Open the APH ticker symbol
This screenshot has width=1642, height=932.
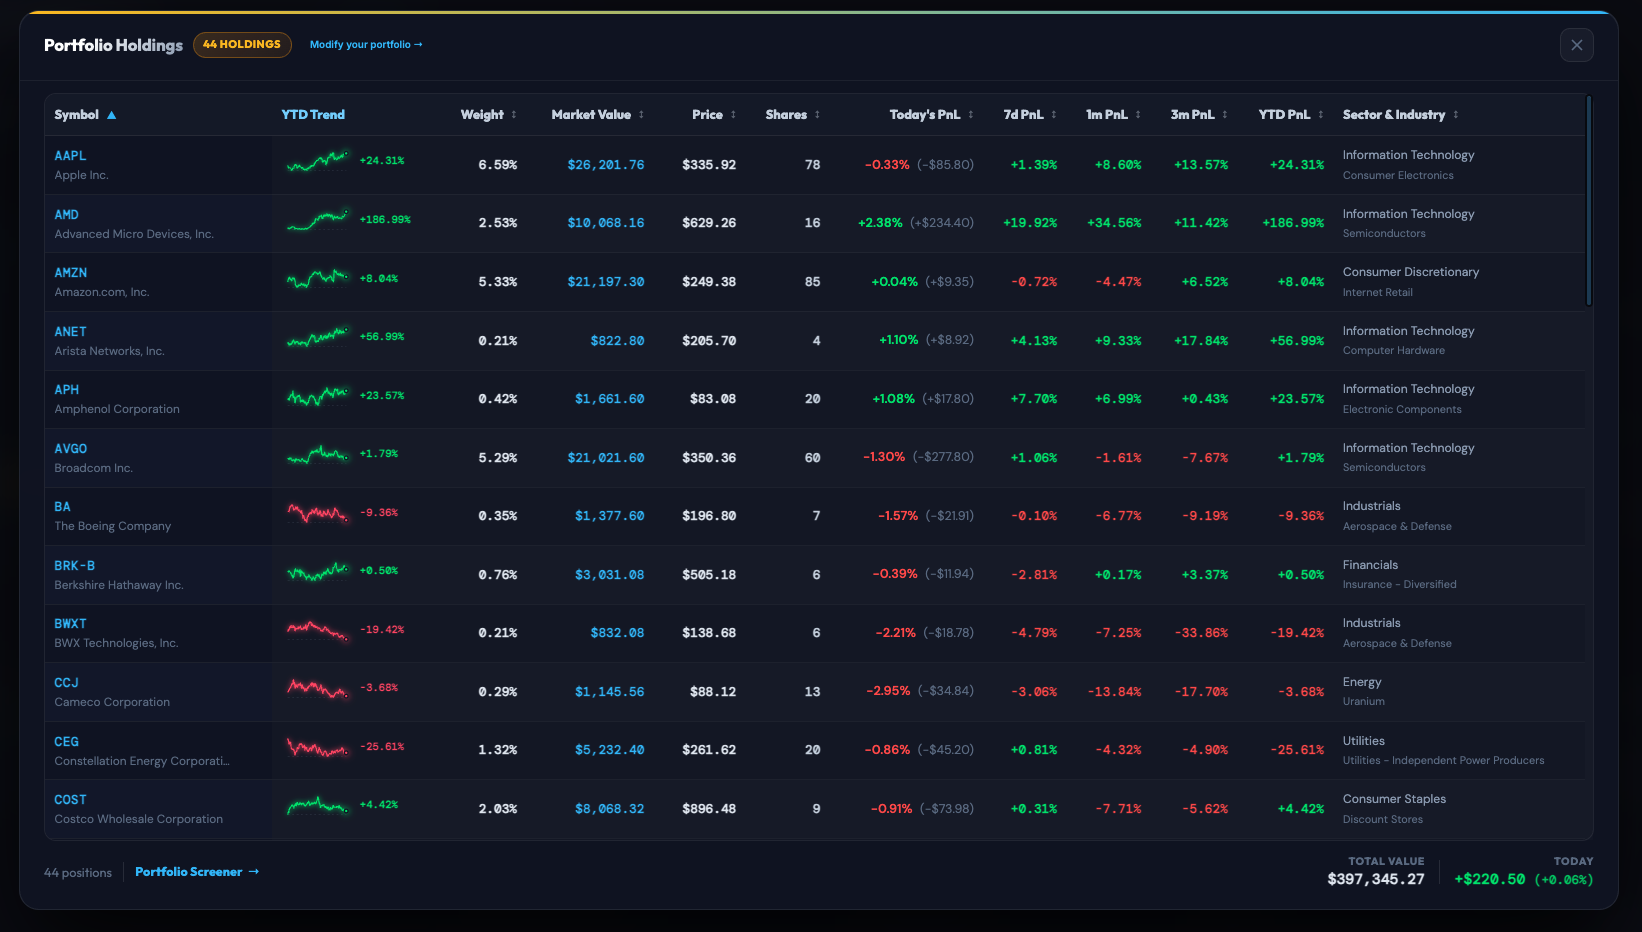tap(67, 390)
